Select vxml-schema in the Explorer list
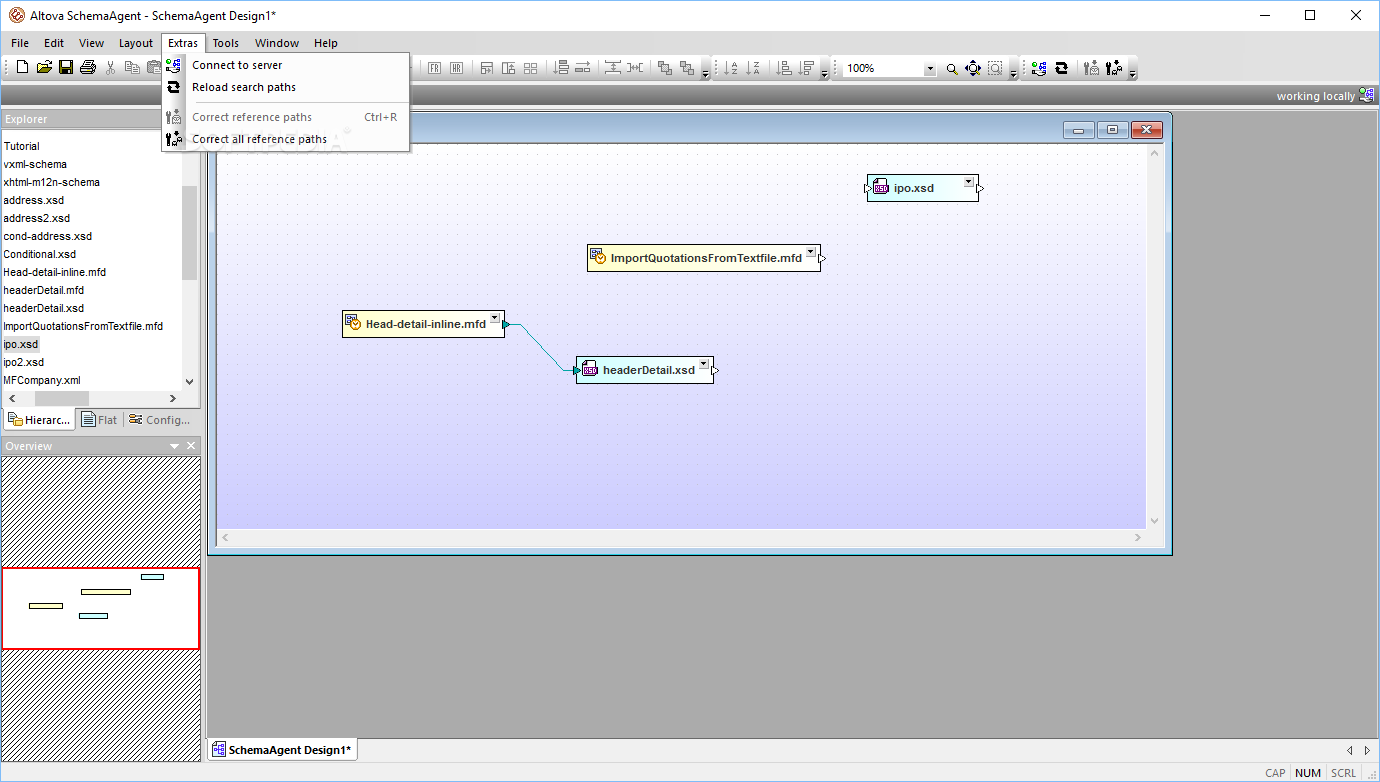Viewport: 1380px width, 782px height. pos(35,164)
